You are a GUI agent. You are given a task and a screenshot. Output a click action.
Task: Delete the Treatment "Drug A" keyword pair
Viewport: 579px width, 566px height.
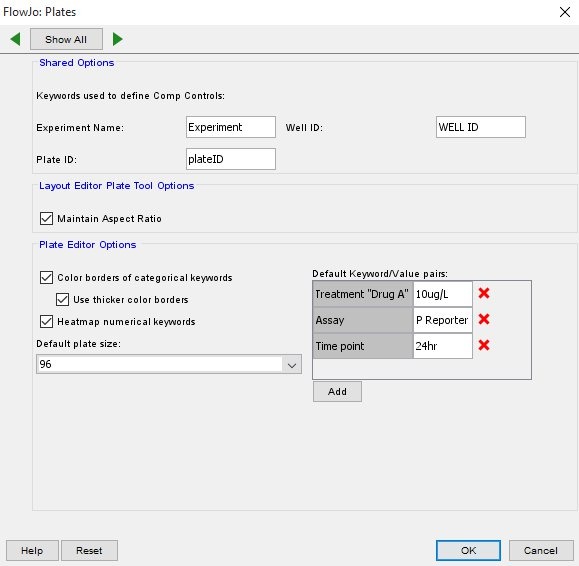point(484,294)
